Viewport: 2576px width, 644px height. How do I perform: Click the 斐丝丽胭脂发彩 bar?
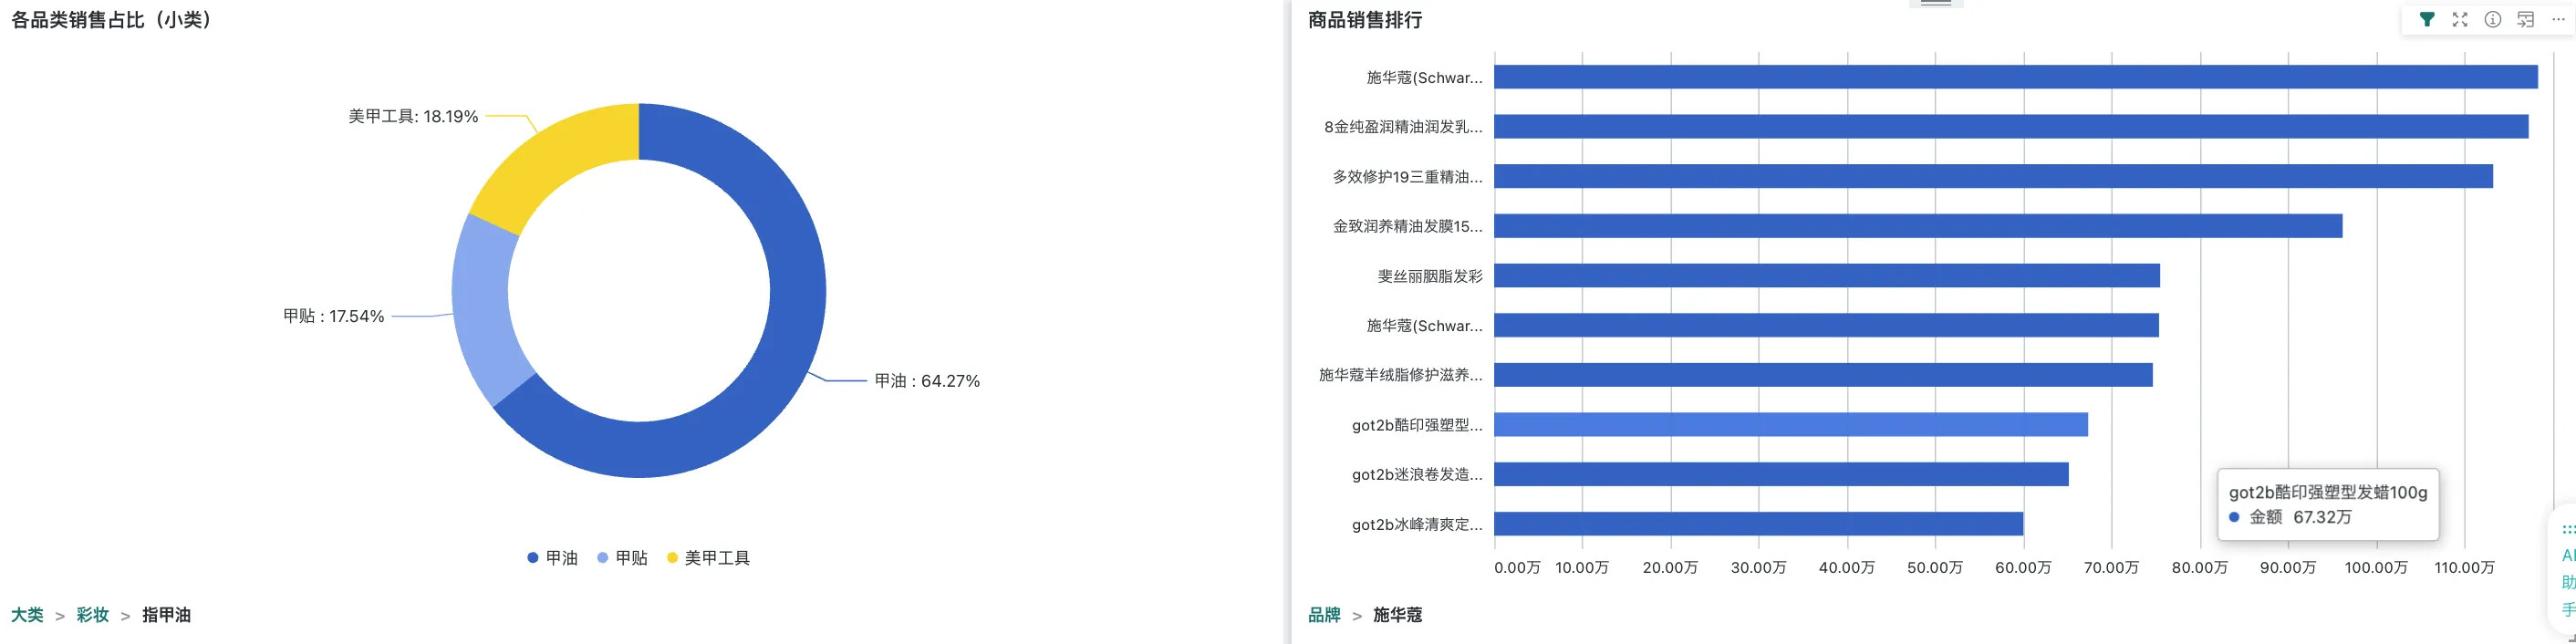coord(1826,276)
